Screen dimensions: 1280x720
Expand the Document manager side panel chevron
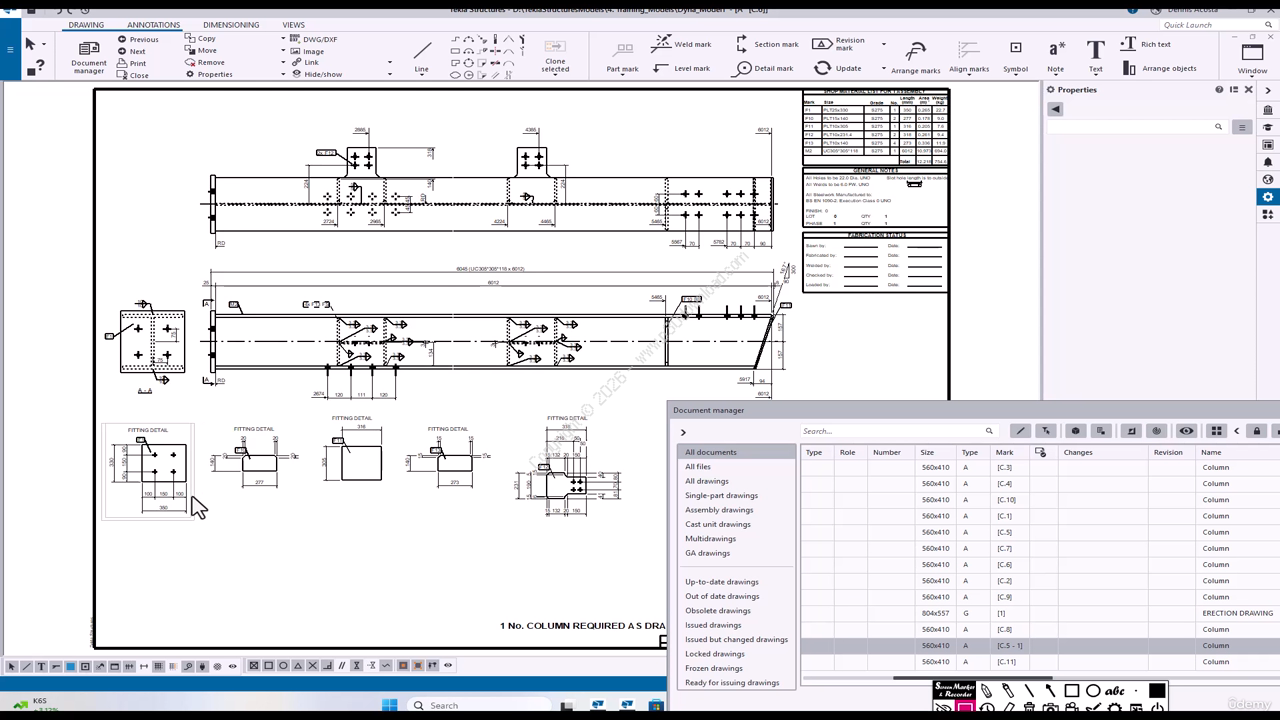click(x=683, y=432)
